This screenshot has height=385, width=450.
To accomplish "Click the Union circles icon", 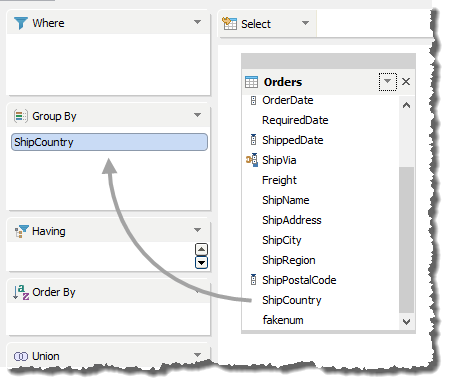I will (x=21, y=356).
